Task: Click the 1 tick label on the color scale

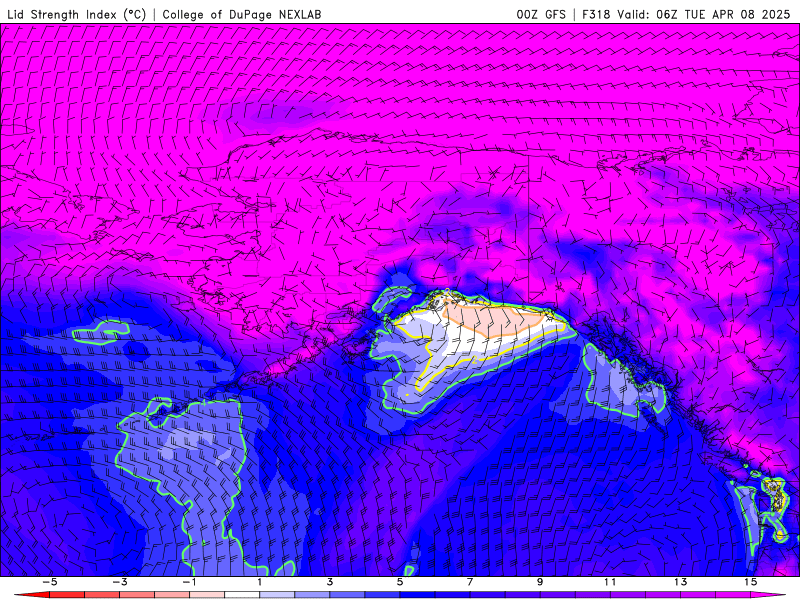Action: 260,582
